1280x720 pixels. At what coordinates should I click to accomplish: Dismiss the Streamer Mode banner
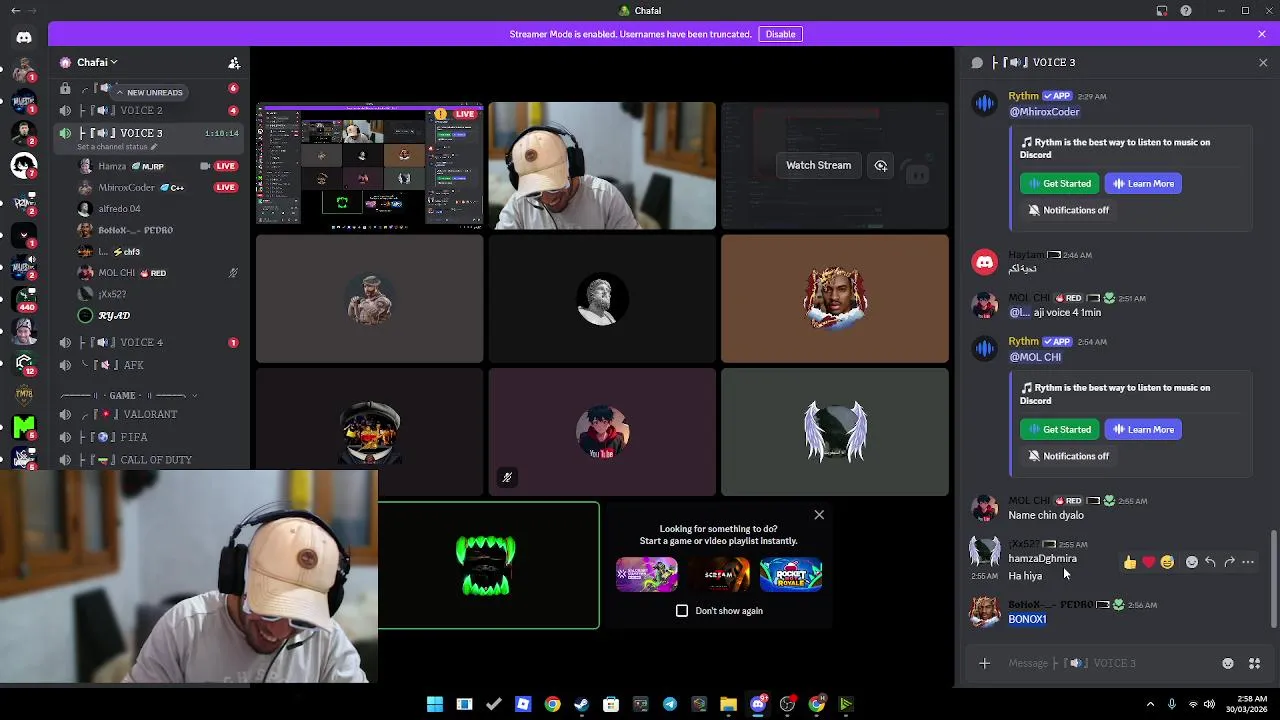tap(1262, 34)
